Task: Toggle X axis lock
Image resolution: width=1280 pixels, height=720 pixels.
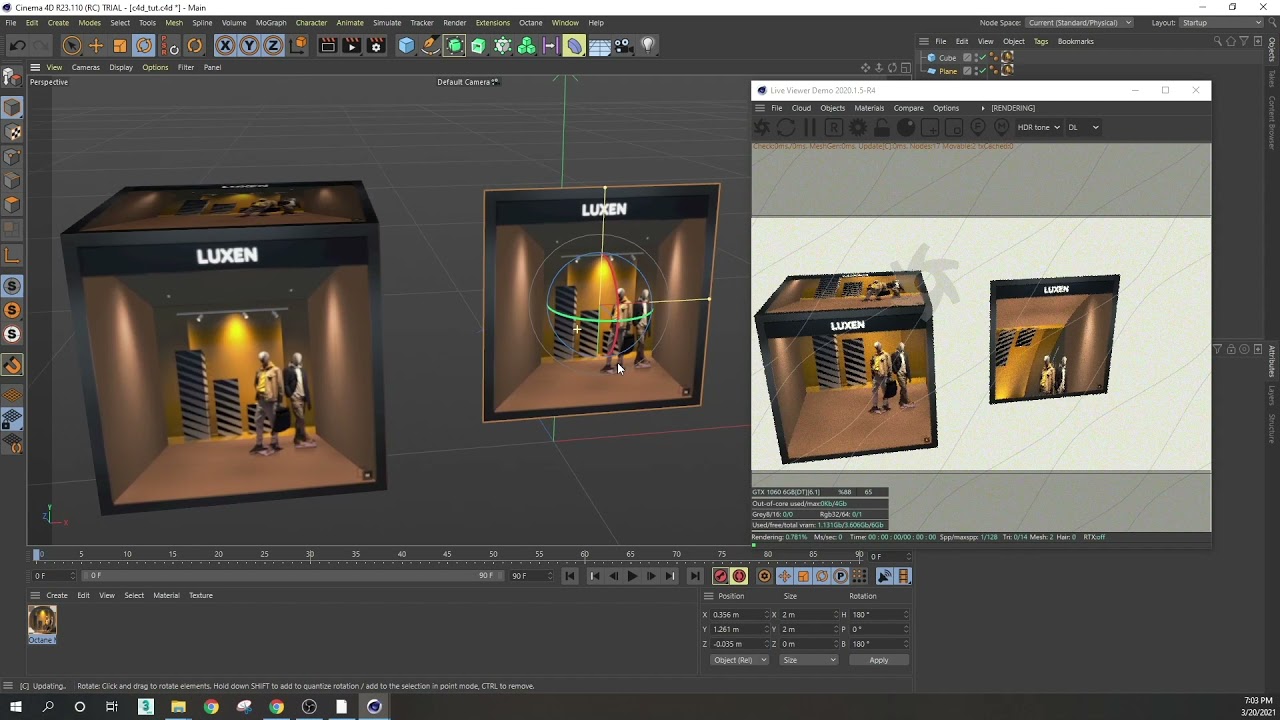Action: click(x=225, y=45)
